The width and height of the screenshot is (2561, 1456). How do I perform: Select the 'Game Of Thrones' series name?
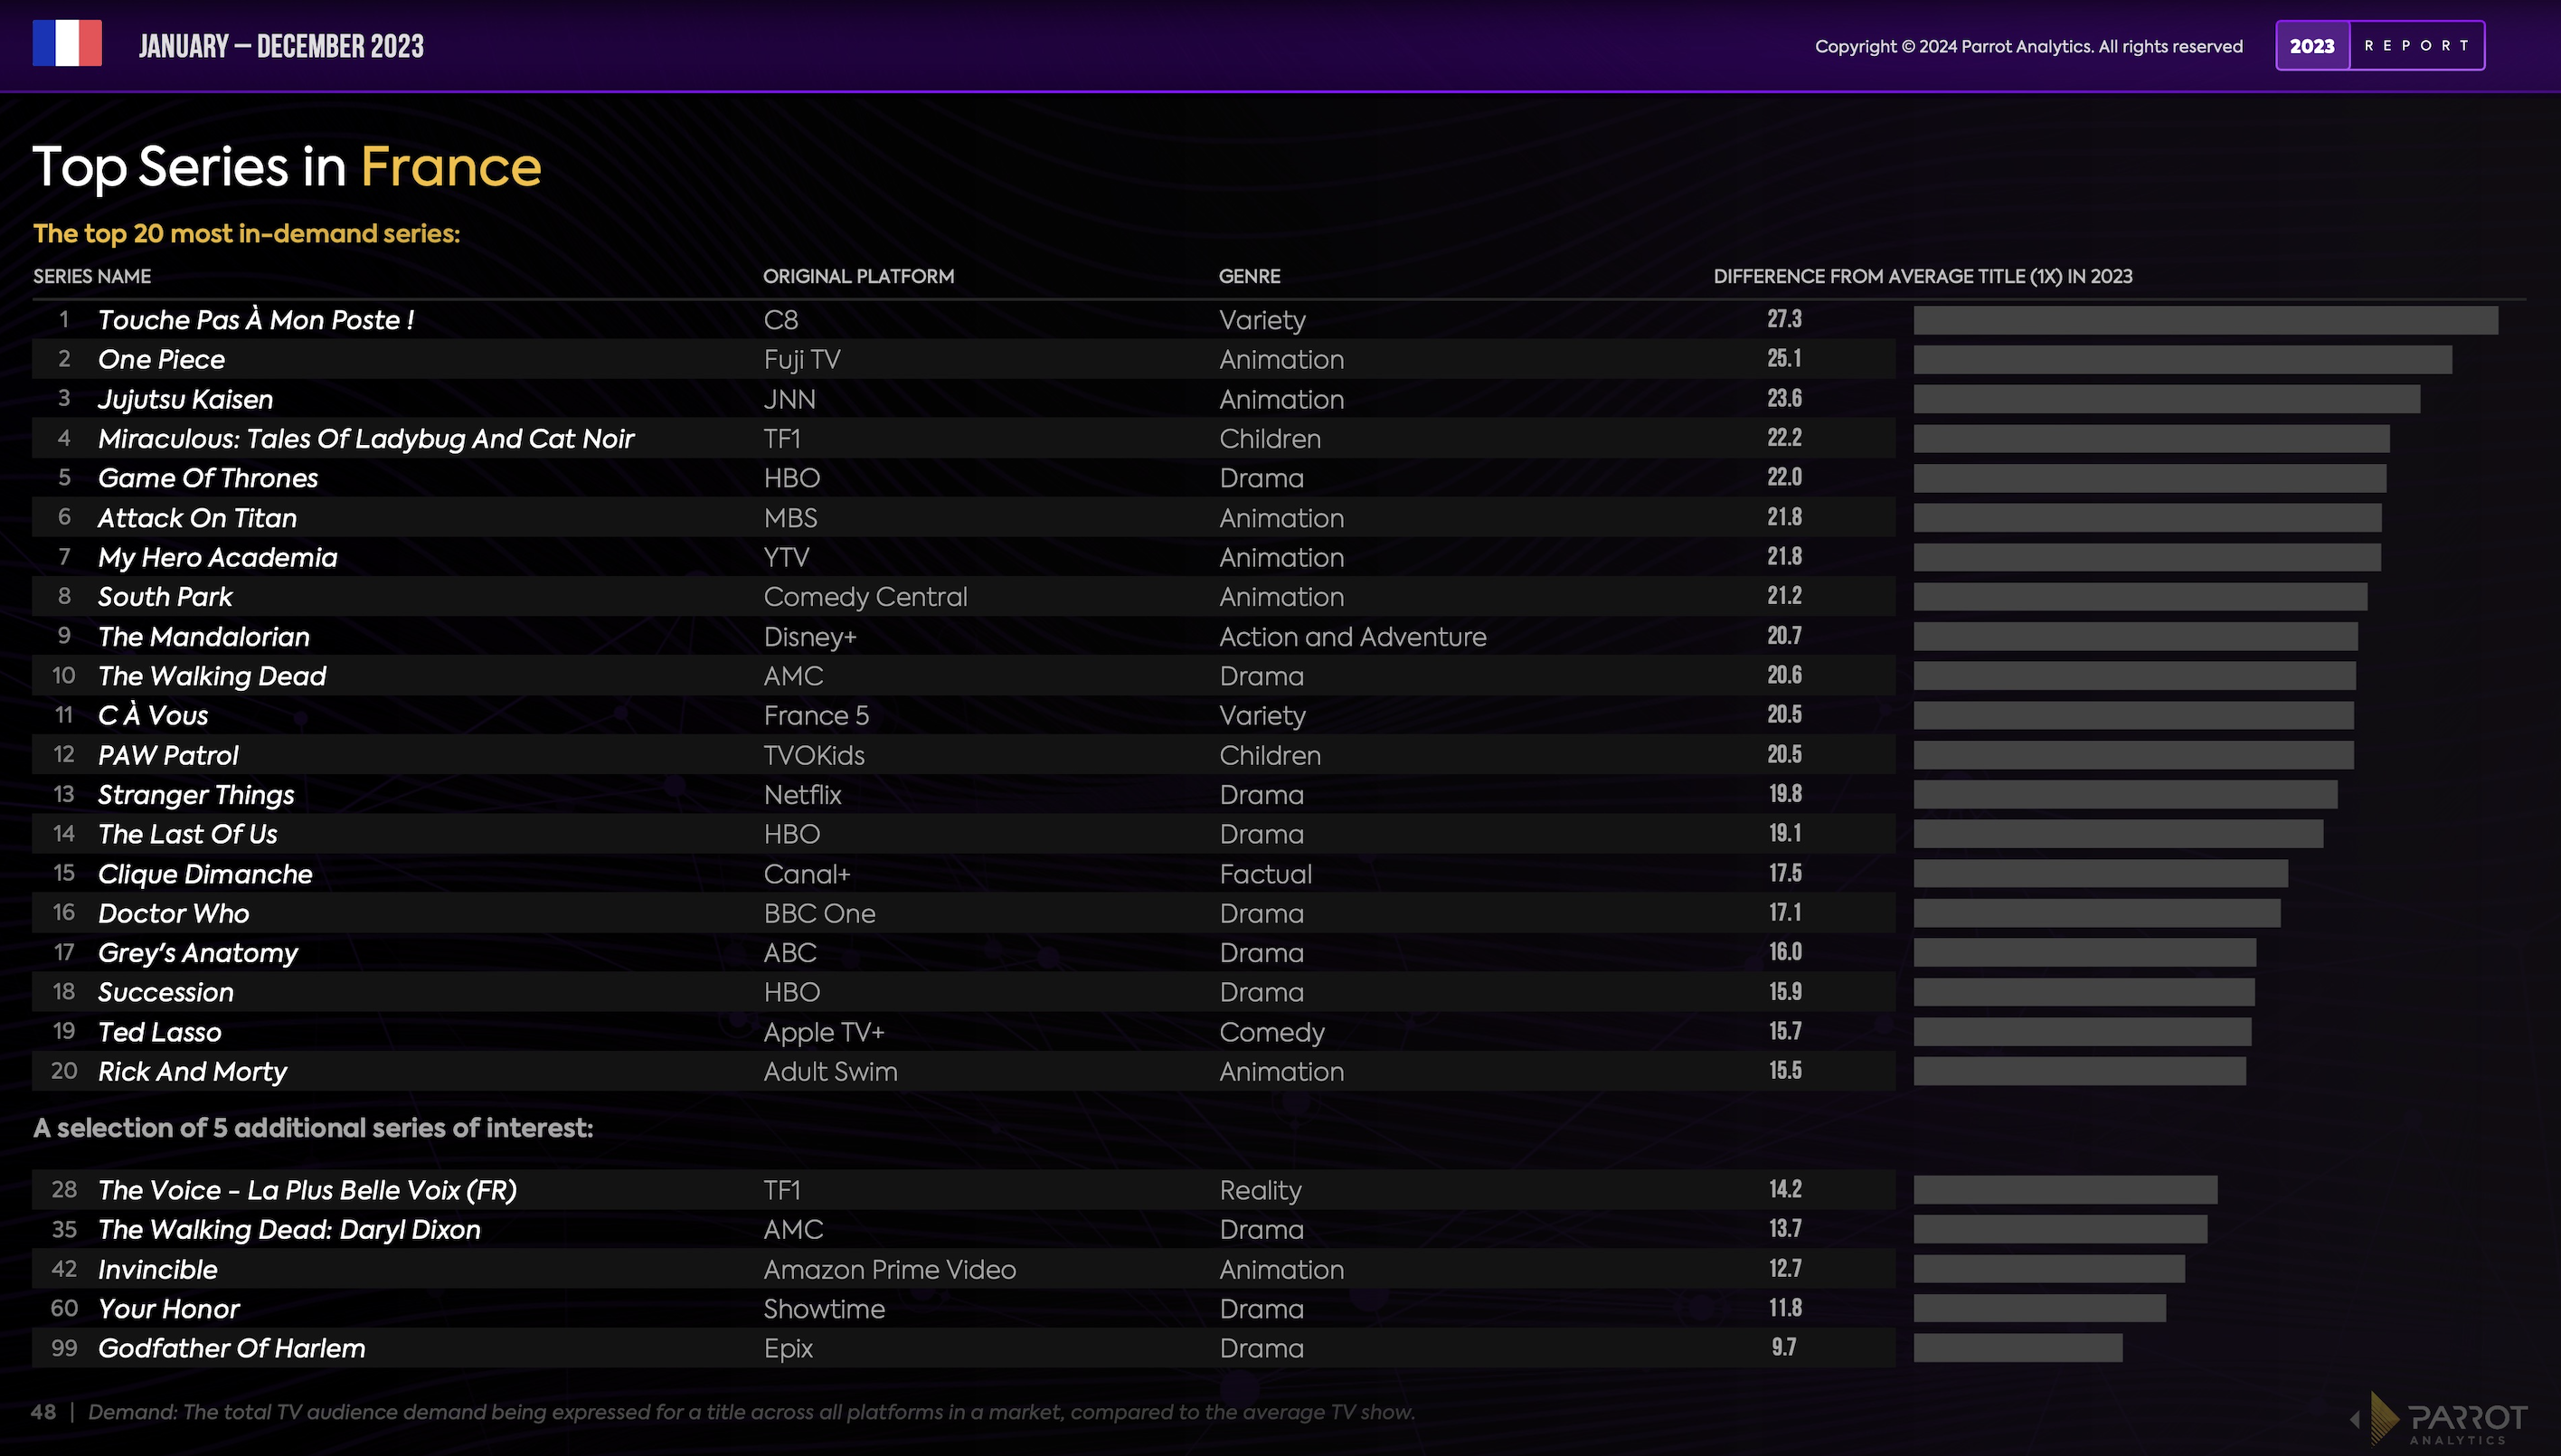[x=208, y=478]
